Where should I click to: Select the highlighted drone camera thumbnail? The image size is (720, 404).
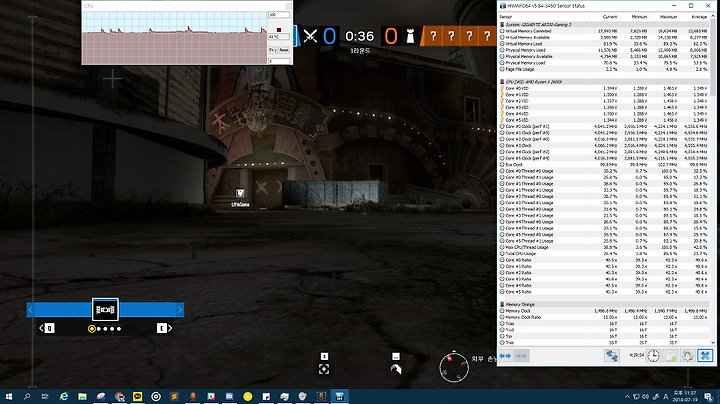pyautogui.click(x=105, y=310)
